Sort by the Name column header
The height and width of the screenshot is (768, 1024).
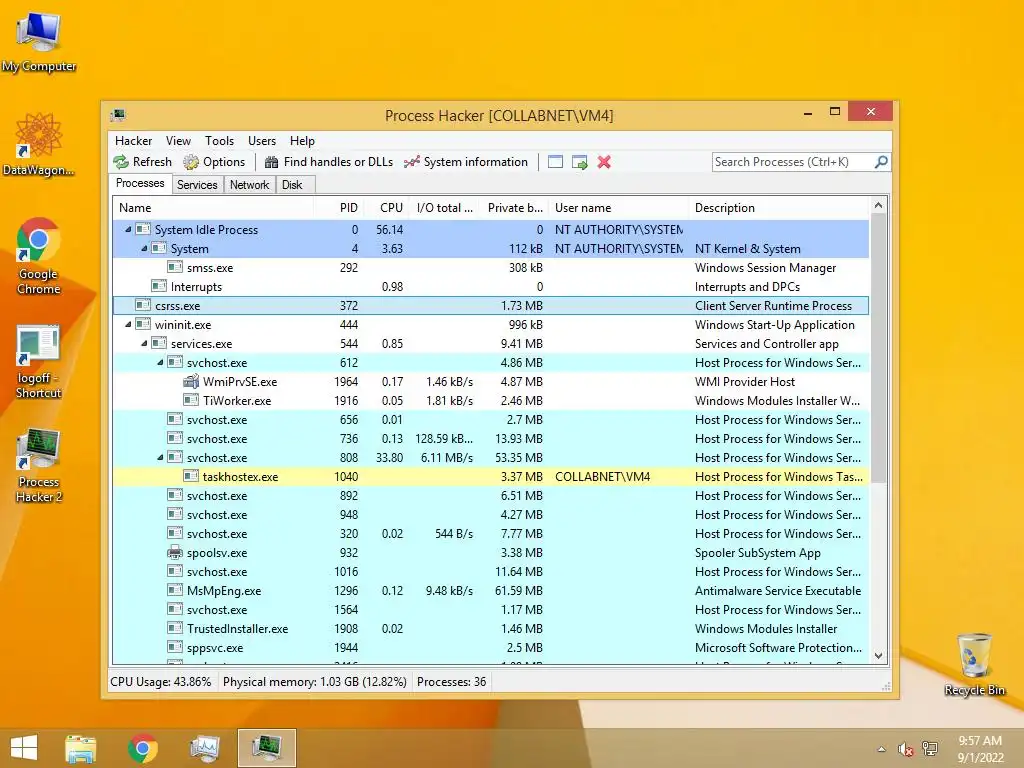click(212, 208)
